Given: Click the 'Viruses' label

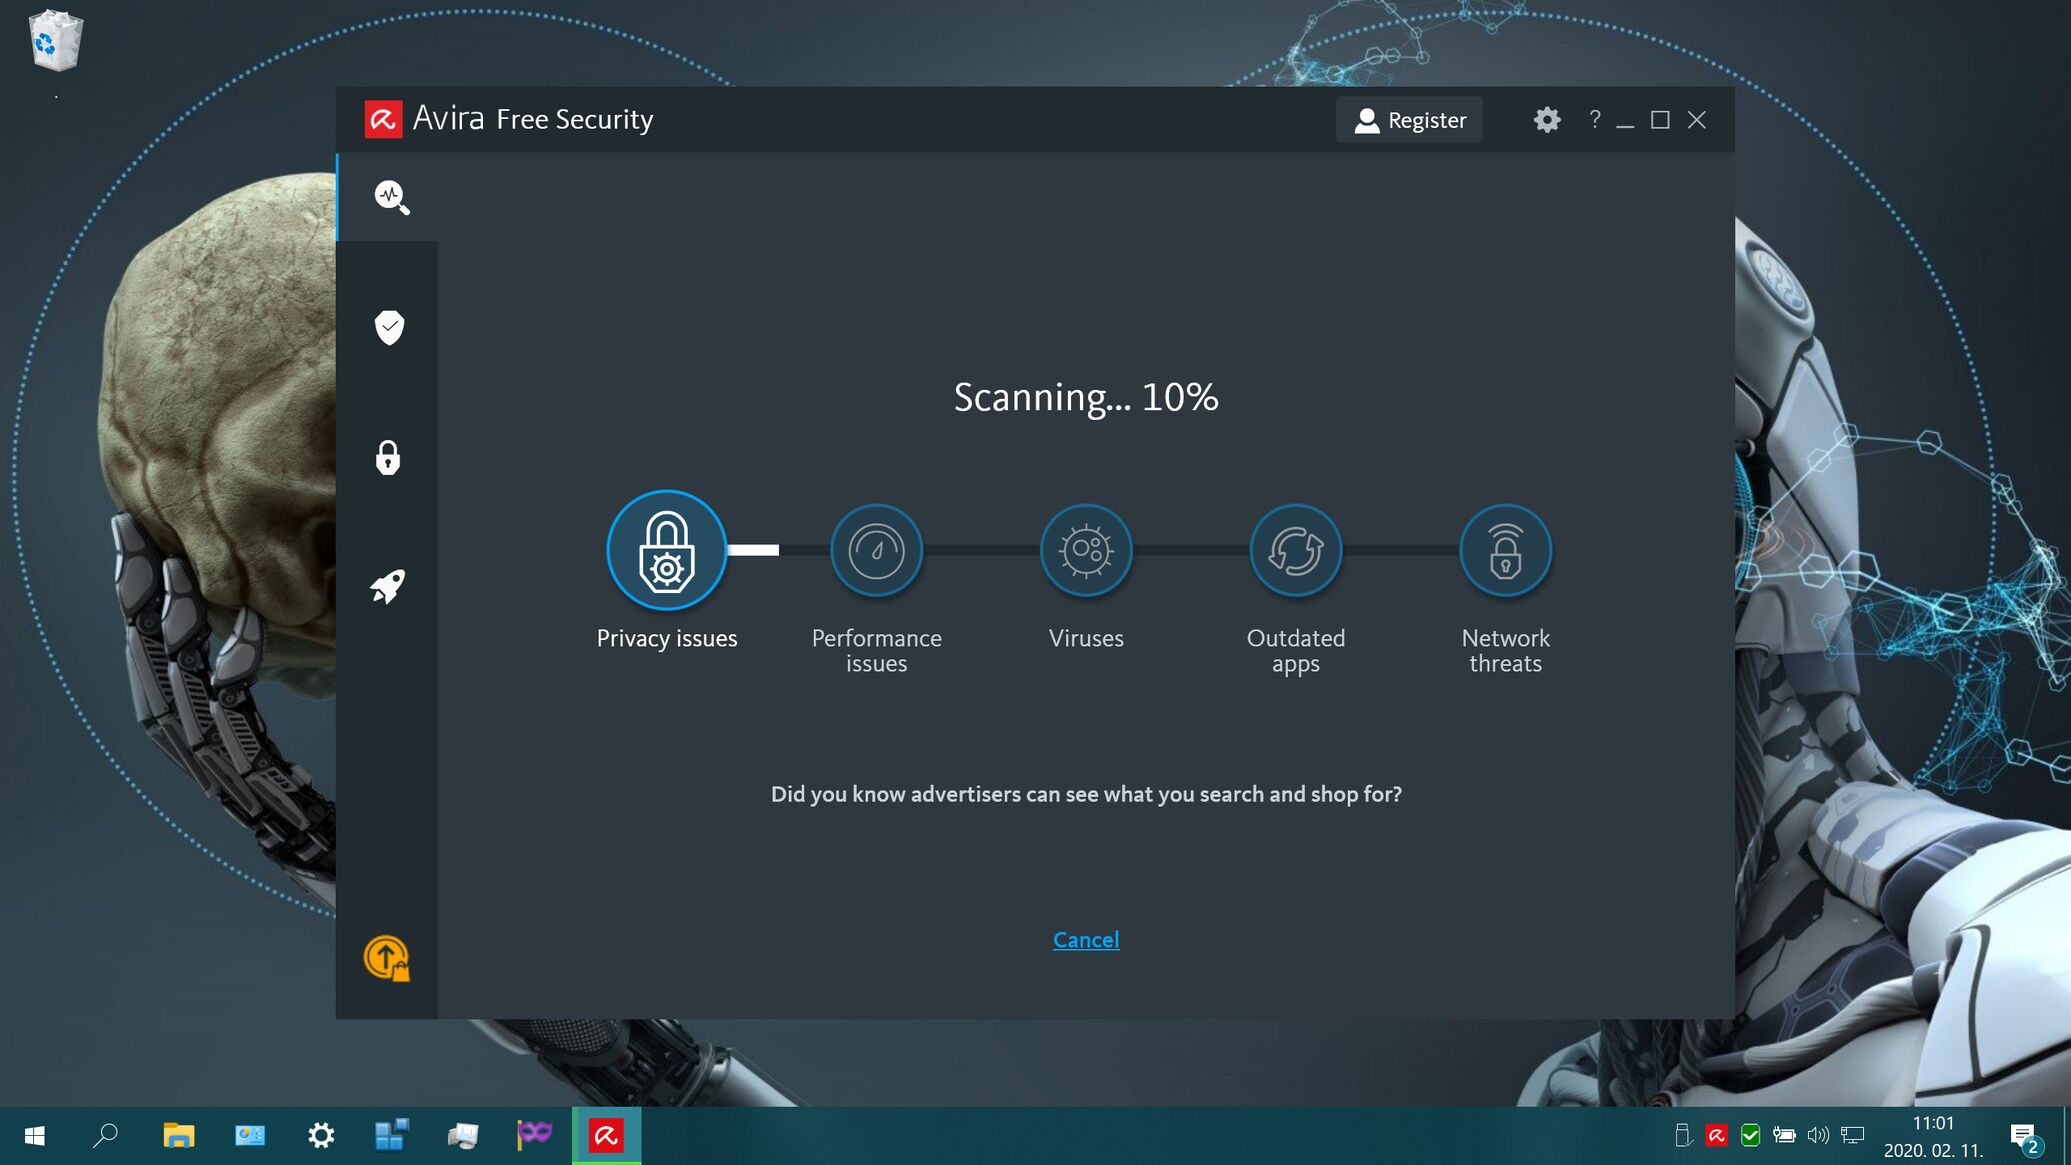Looking at the screenshot, I should click(x=1086, y=638).
